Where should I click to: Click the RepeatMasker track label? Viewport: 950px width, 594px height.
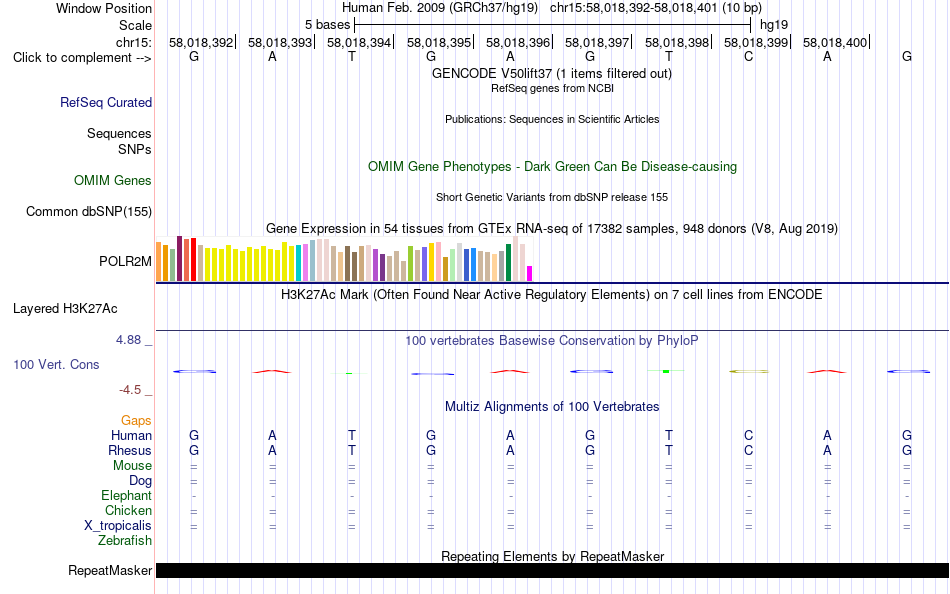pyautogui.click(x=110, y=570)
